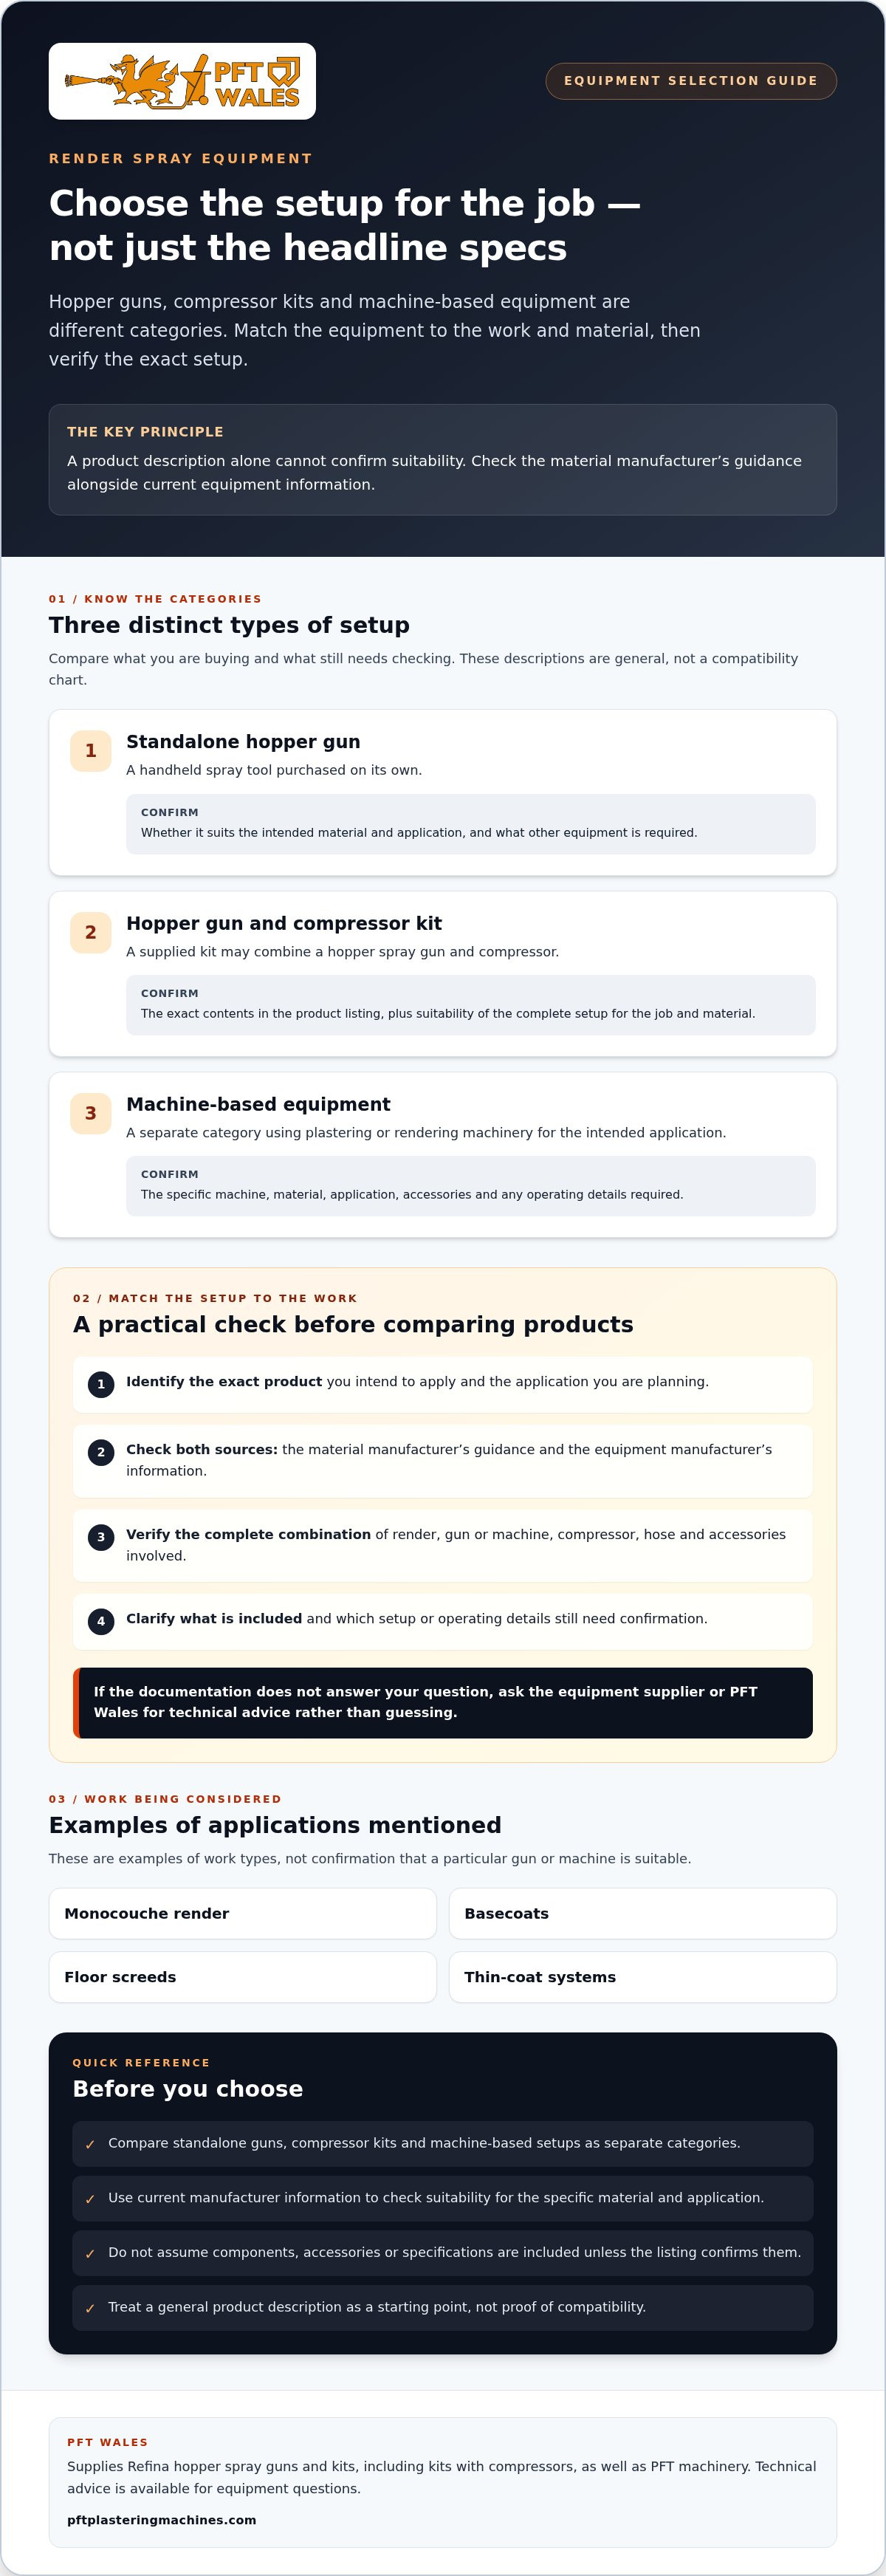Click the step 1 circle beside Identify the exact product

101,1384
